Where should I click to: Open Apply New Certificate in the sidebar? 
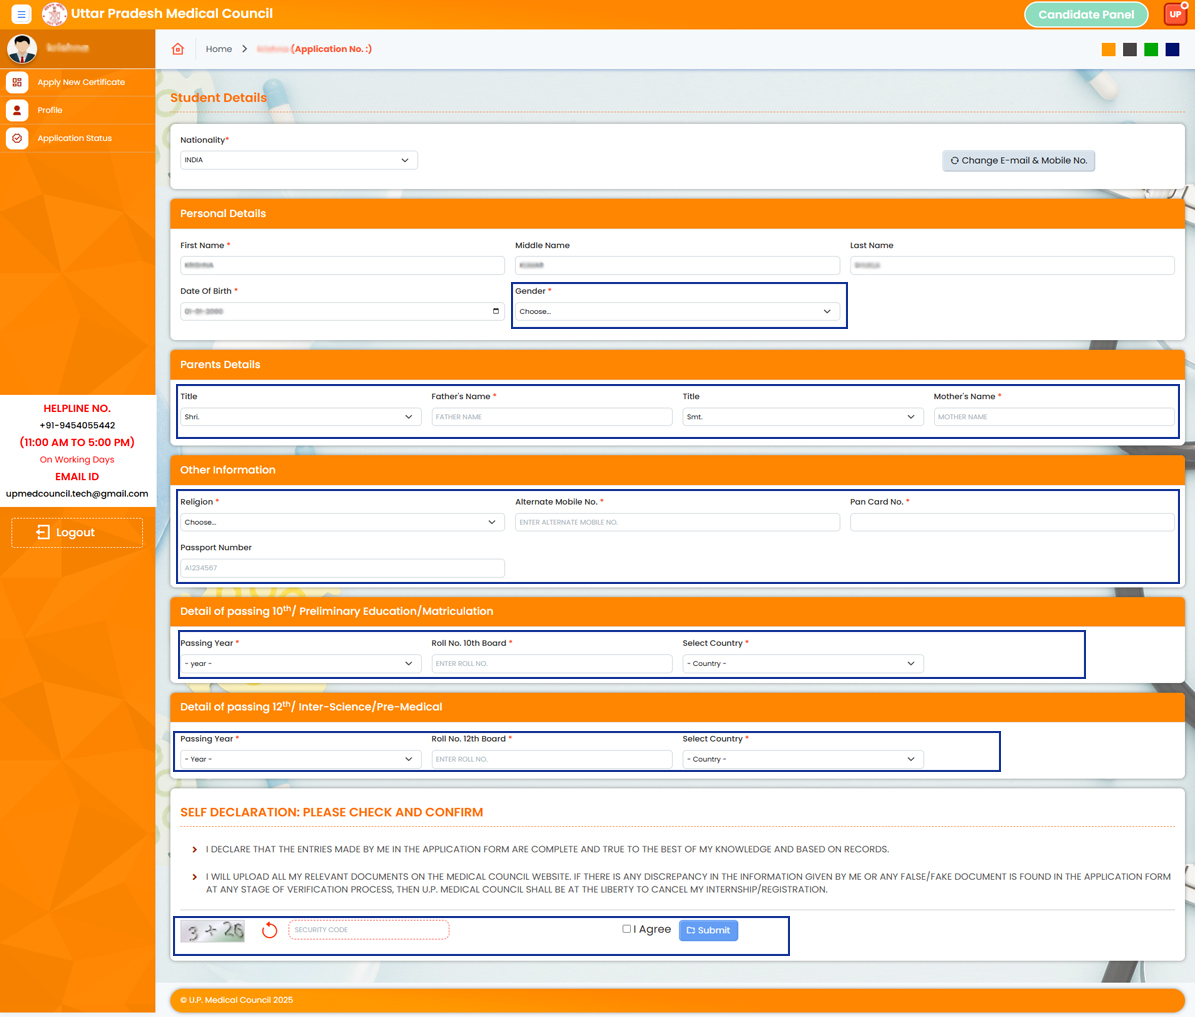coord(81,82)
